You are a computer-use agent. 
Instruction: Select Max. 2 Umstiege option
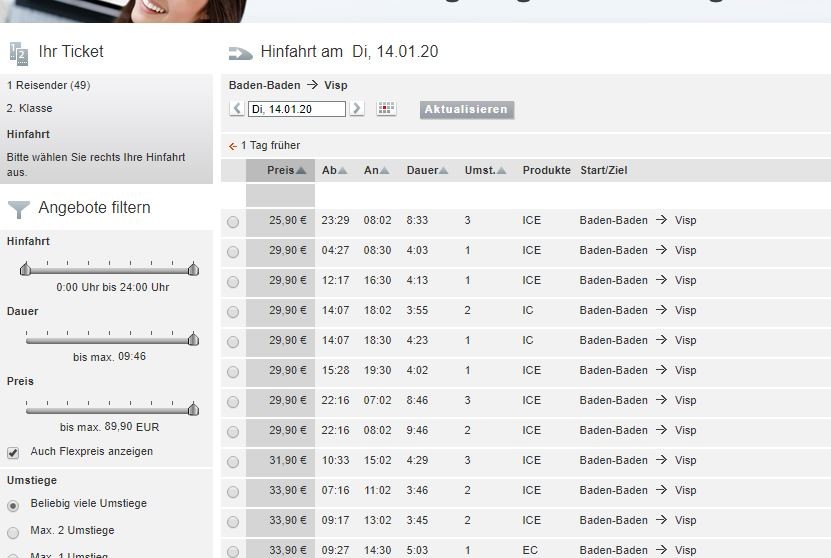tap(13, 531)
